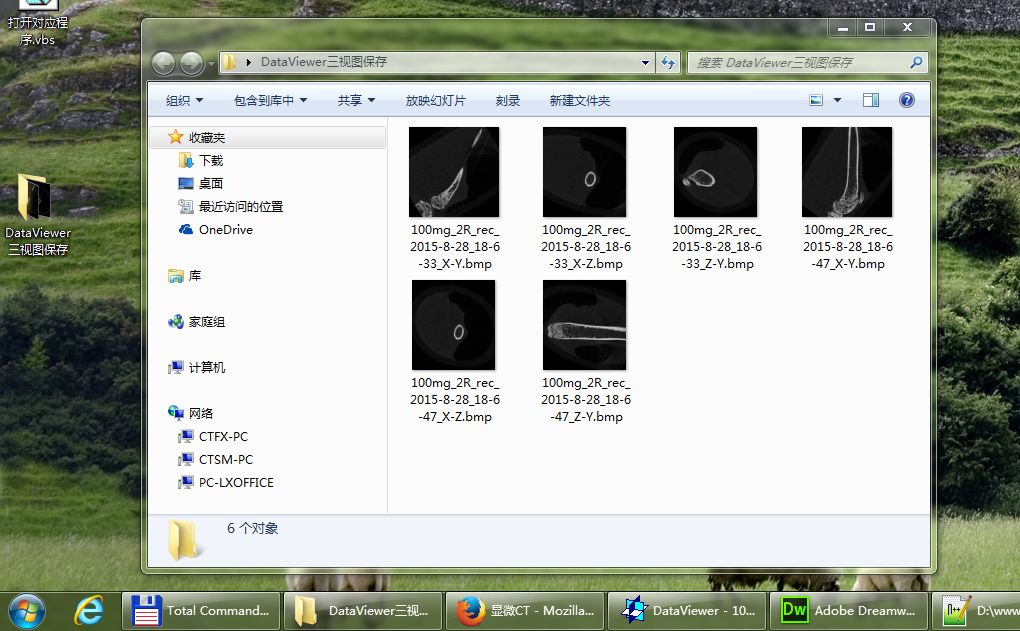Select thumbnail of 18-6-33_Z-Y.bmp
The image size is (1020, 631).
716,172
